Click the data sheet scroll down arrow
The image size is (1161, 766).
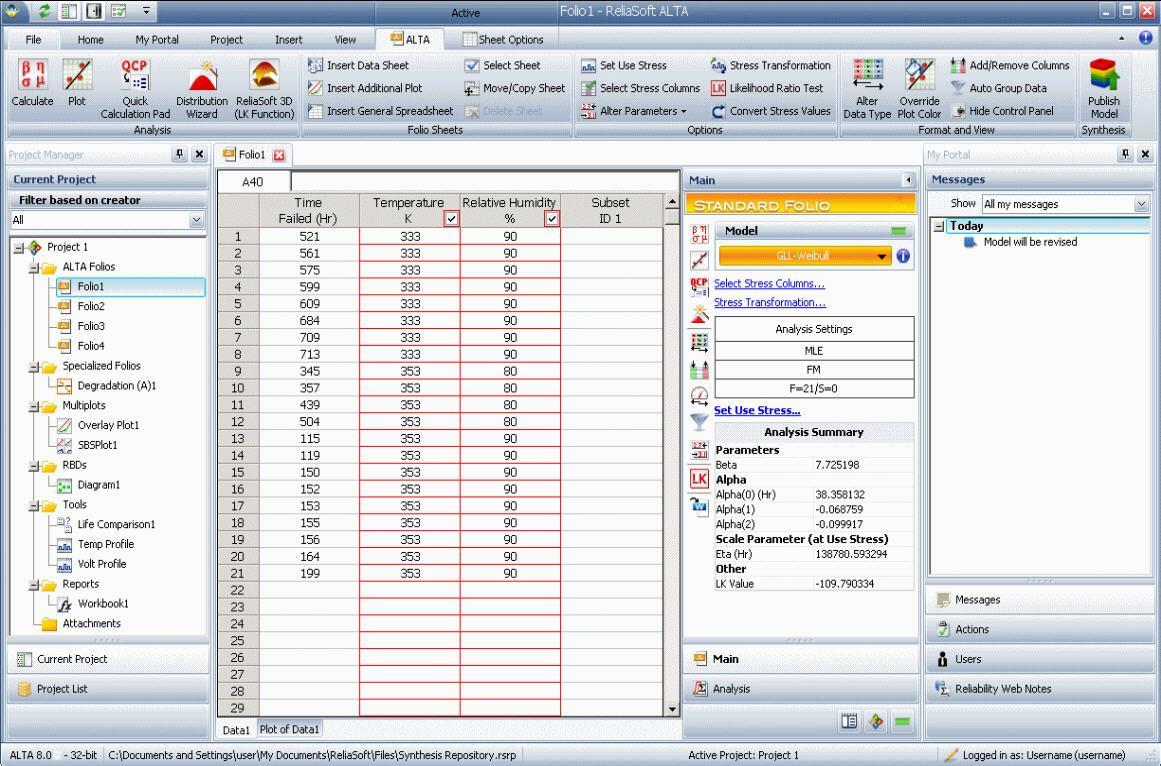coord(672,709)
